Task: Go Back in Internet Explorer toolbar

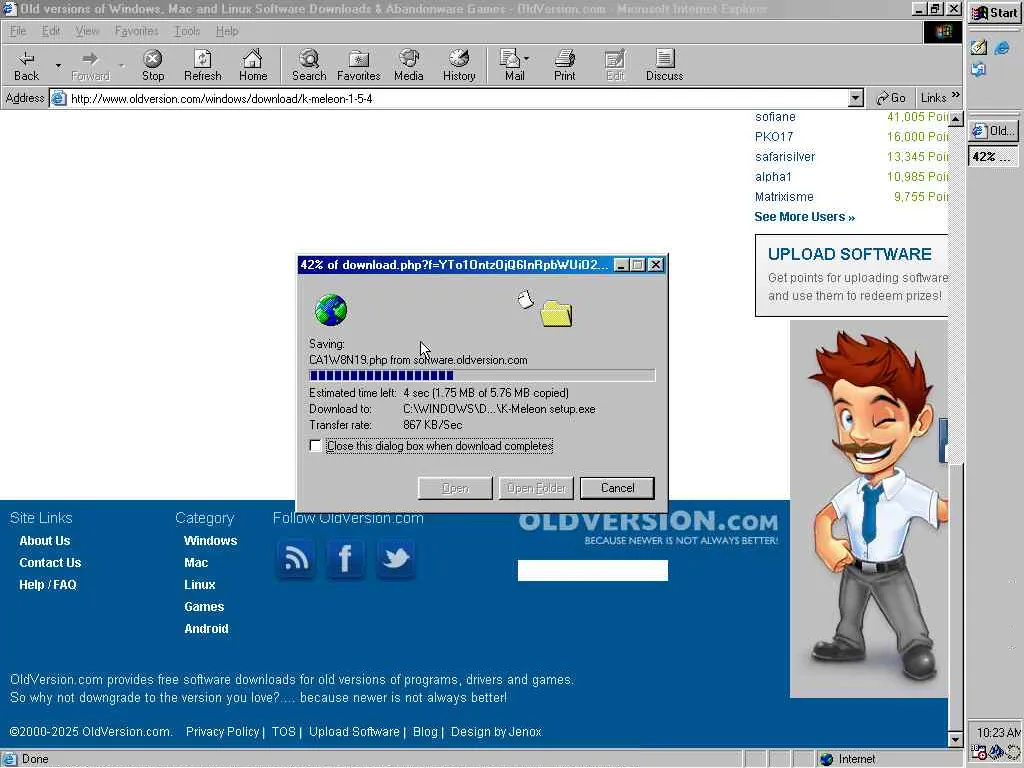Action: coord(26,65)
